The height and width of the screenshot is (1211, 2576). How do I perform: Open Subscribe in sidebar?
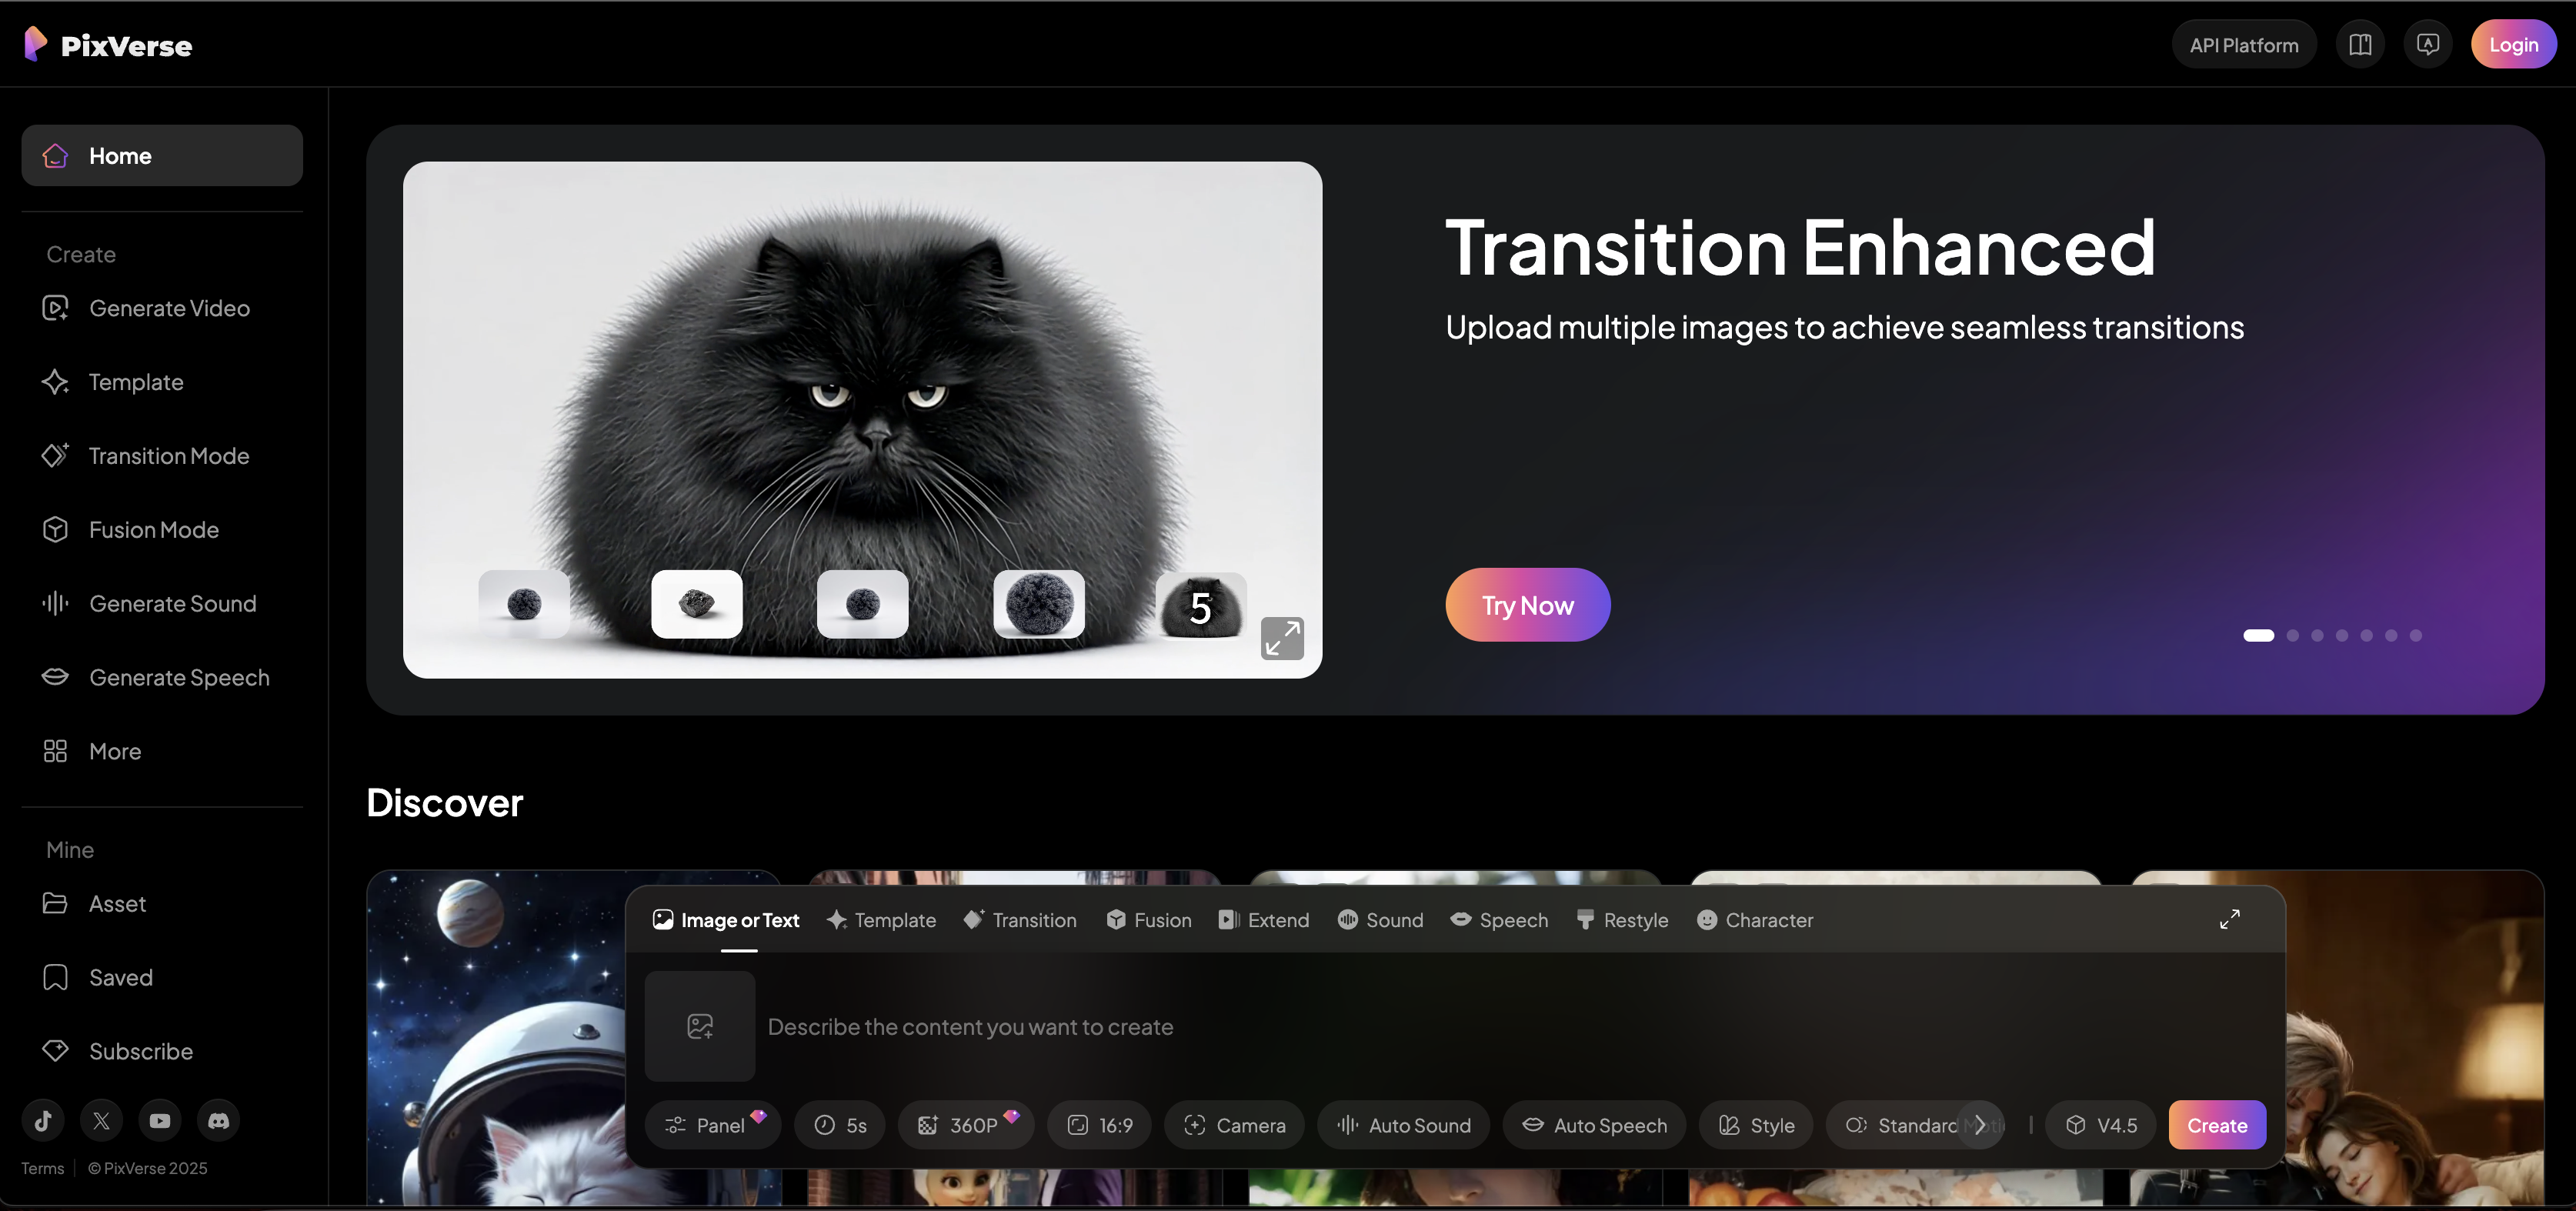click(x=162, y=1052)
